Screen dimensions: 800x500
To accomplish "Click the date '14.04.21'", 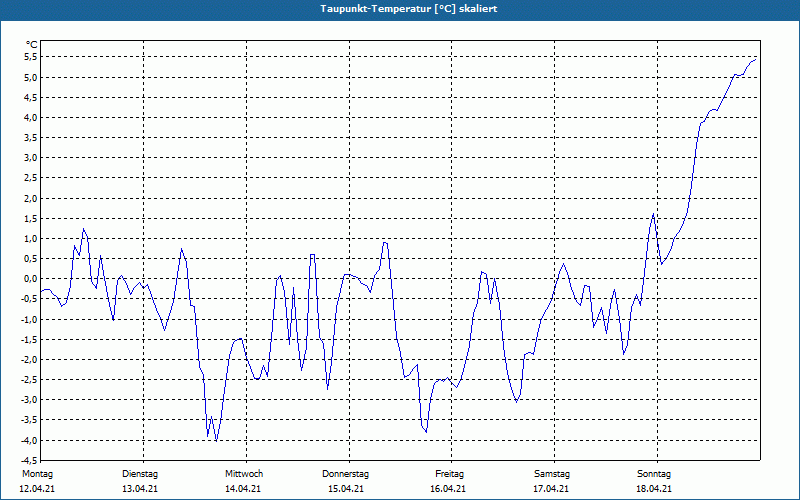I will coord(243,489).
